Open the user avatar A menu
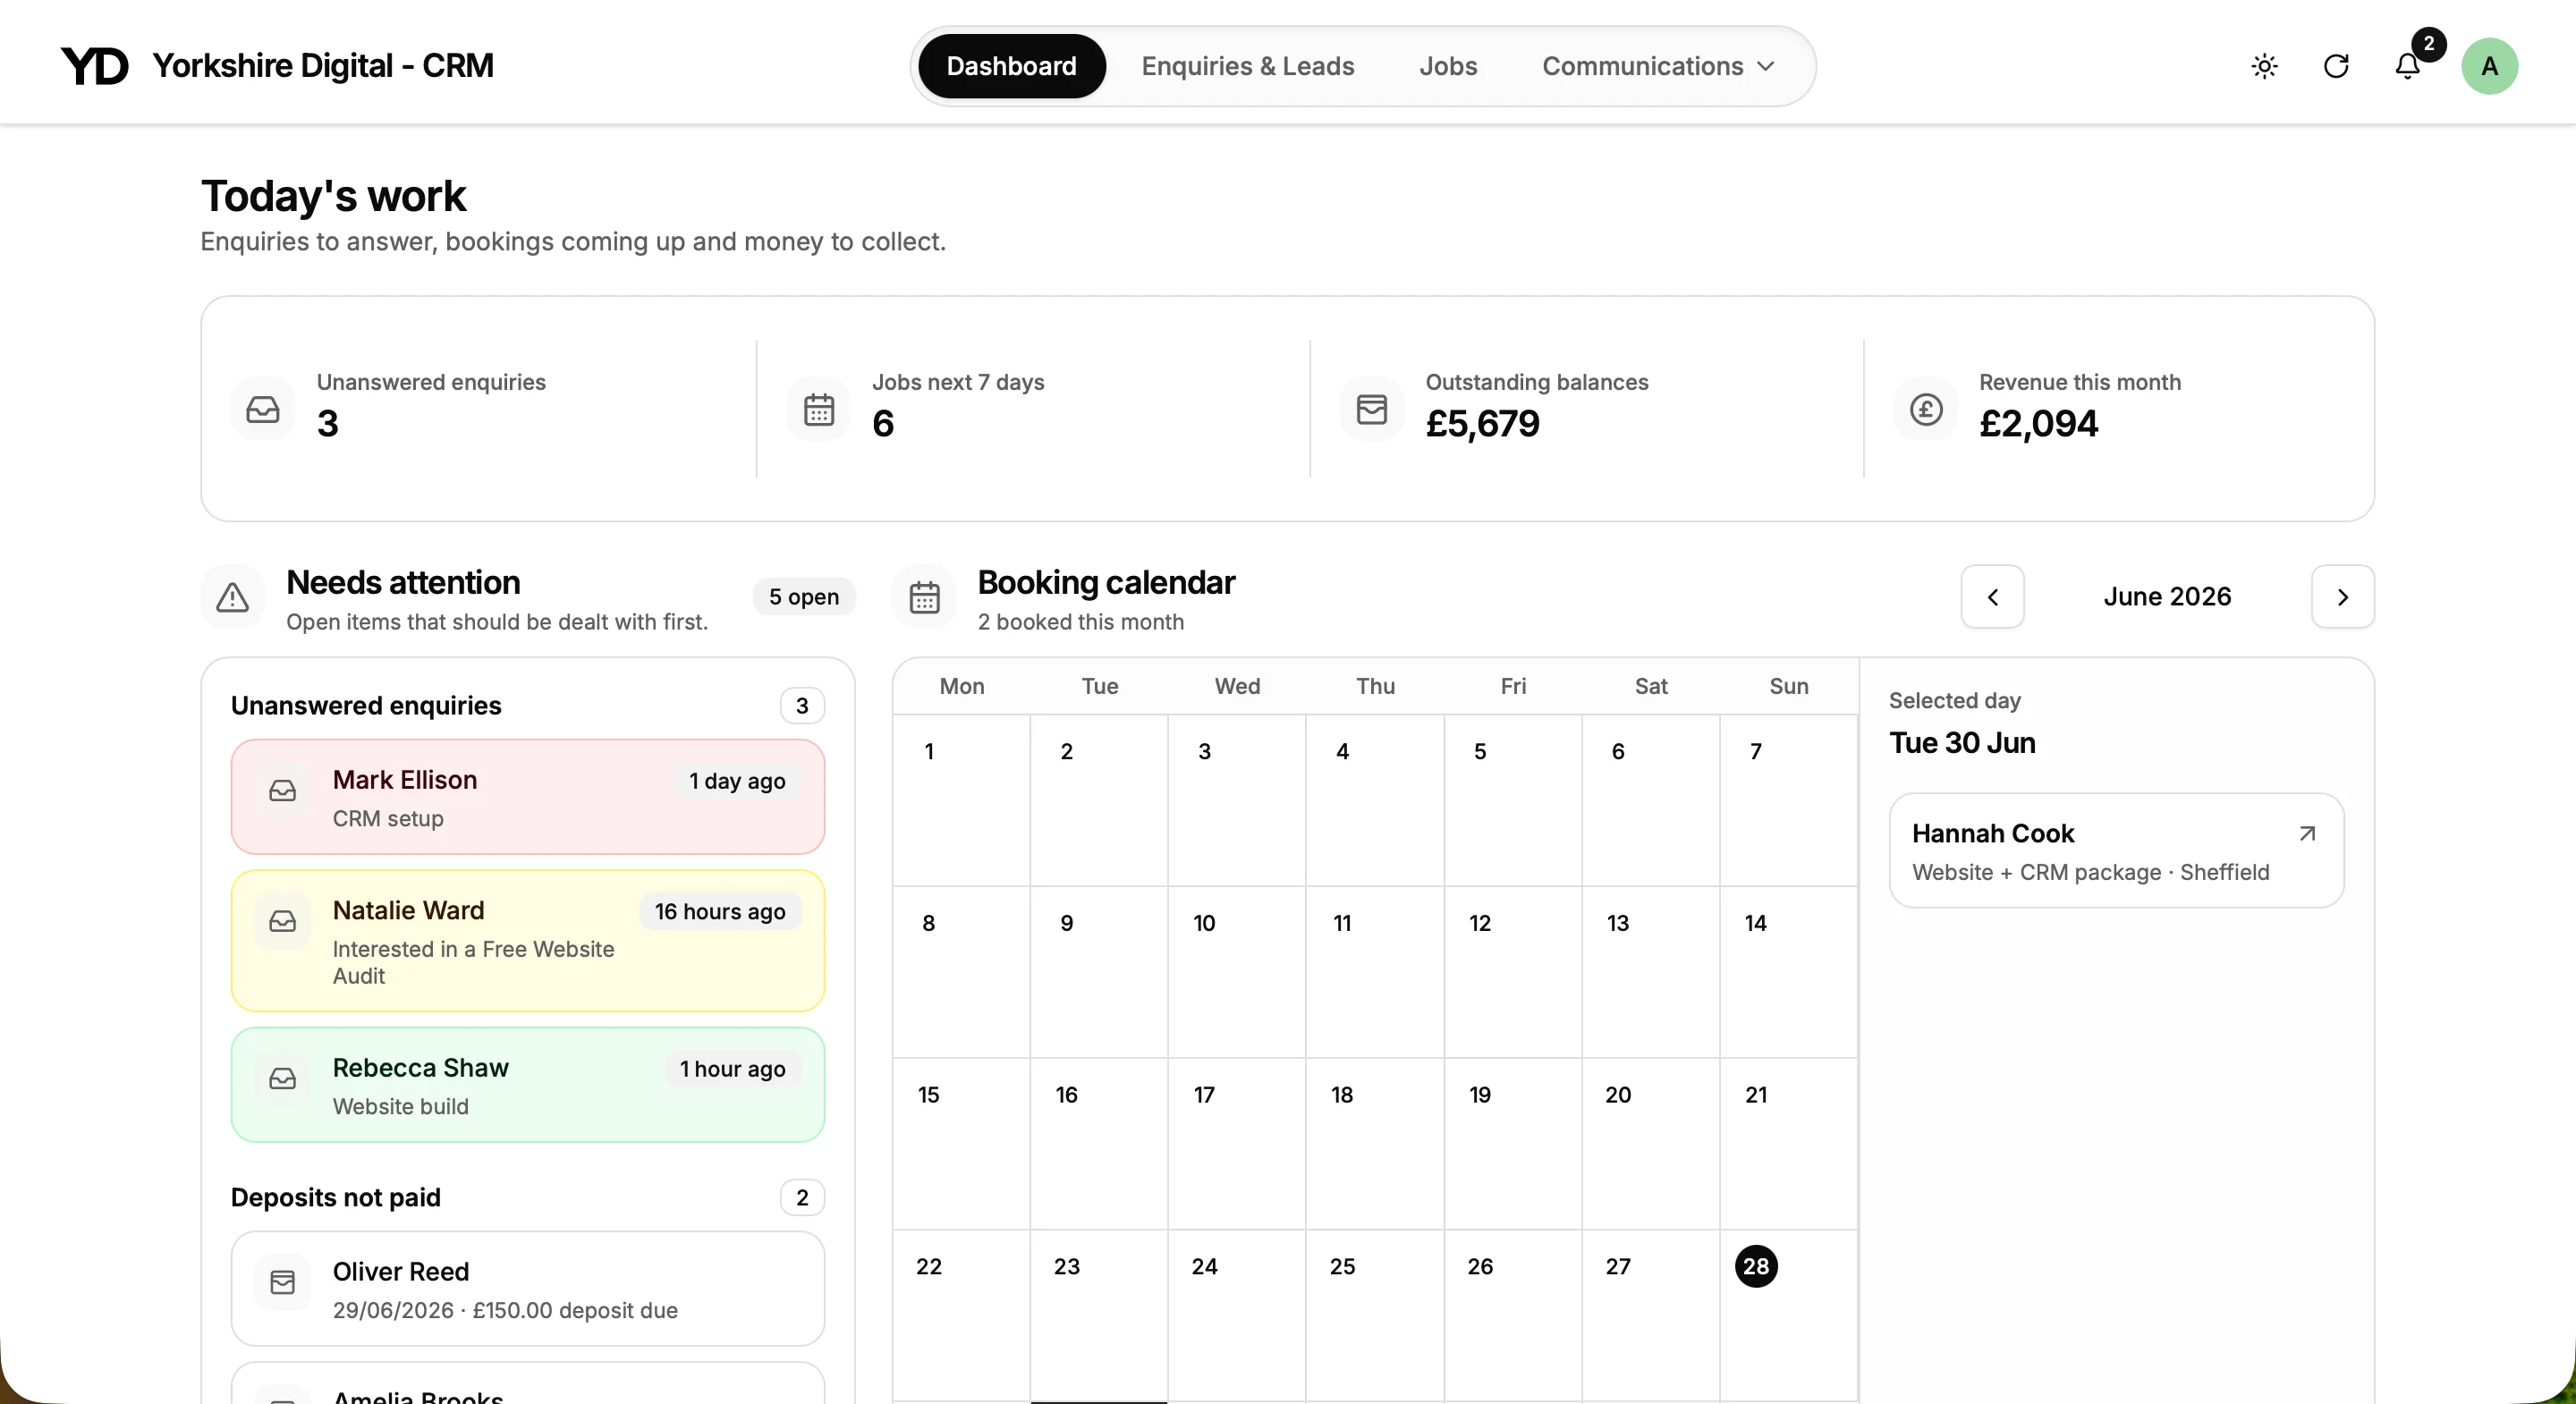 pos(2490,66)
